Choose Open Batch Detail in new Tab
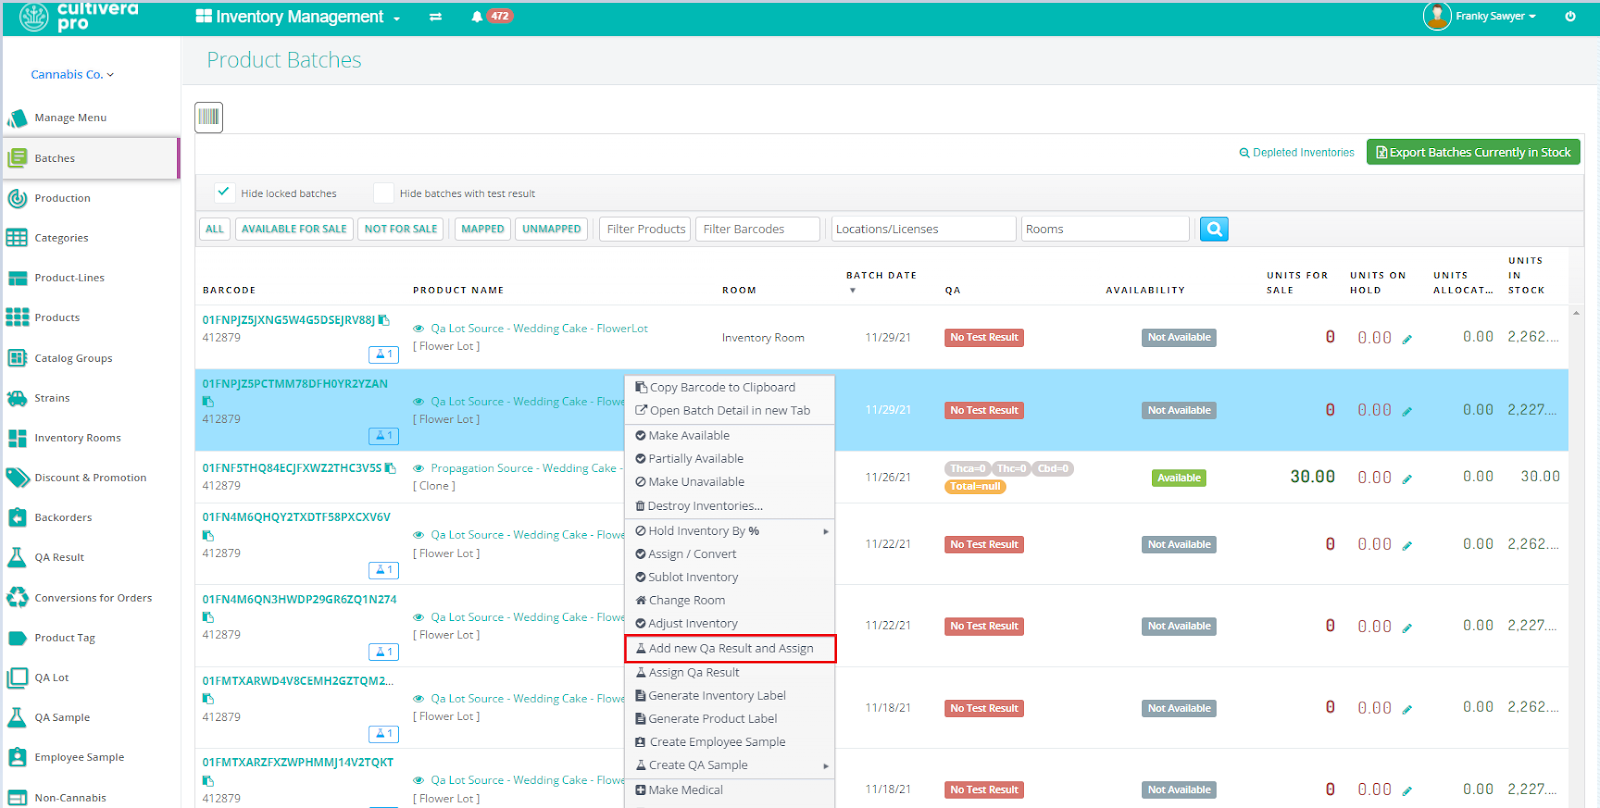The width and height of the screenshot is (1600, 808). (730, 410)
